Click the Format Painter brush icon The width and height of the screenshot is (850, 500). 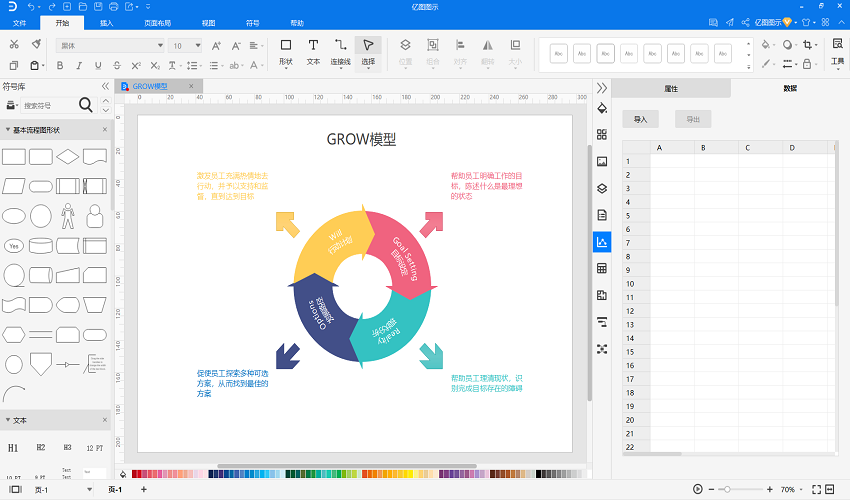tap(36, 44)
